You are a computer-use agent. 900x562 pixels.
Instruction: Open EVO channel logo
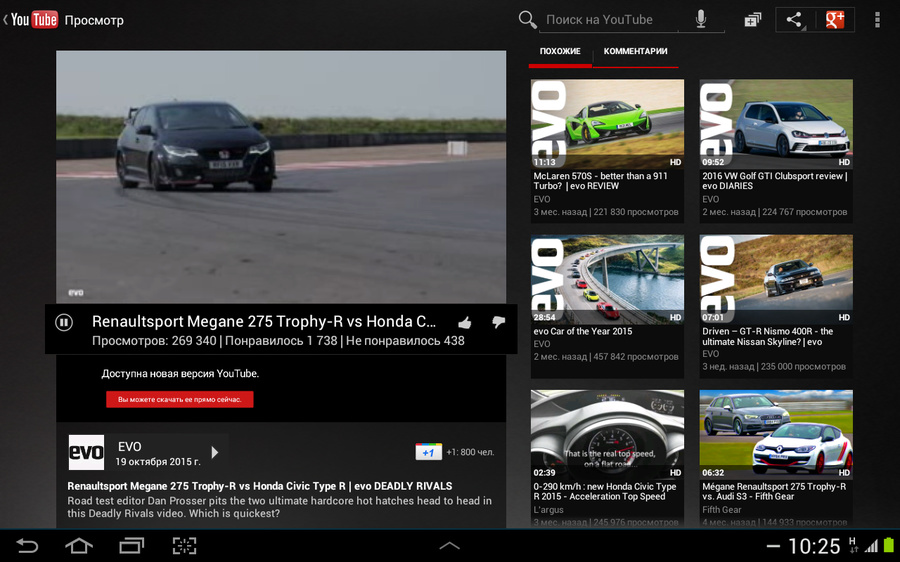[86, 452]
